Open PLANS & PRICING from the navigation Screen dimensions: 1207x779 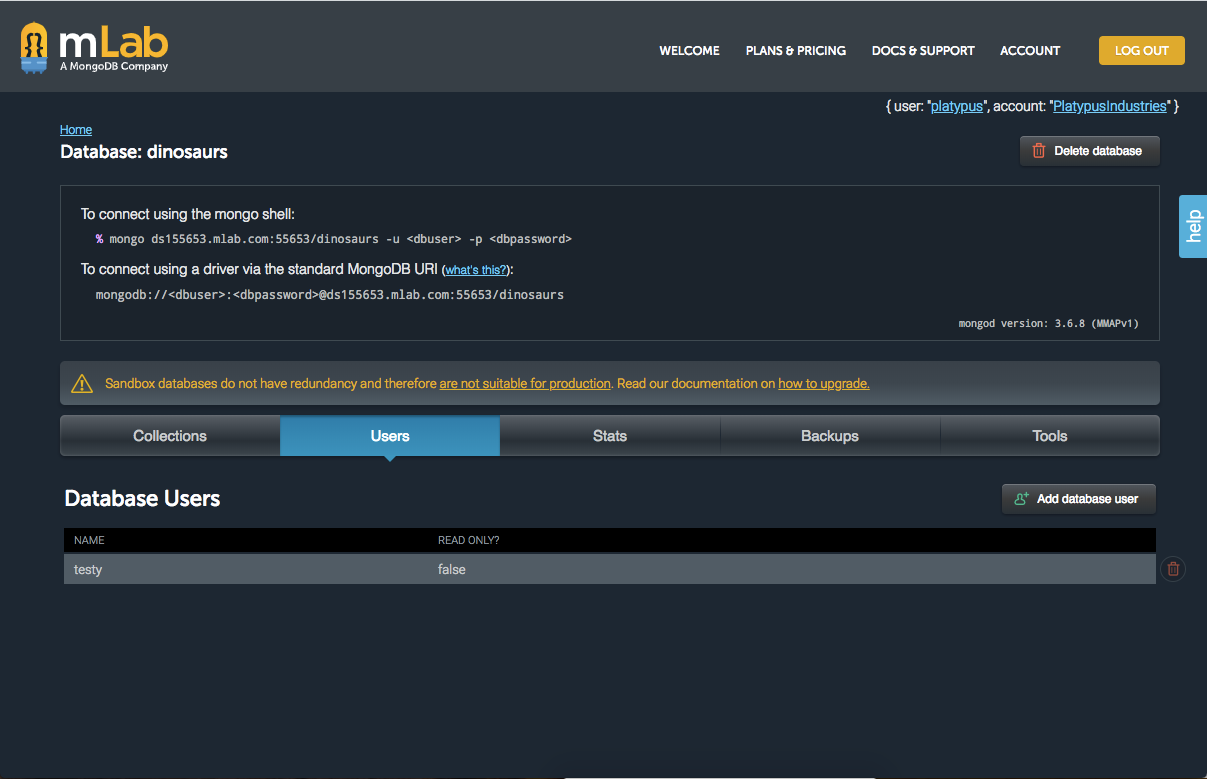pyautogui.click(x=795, y=50)
